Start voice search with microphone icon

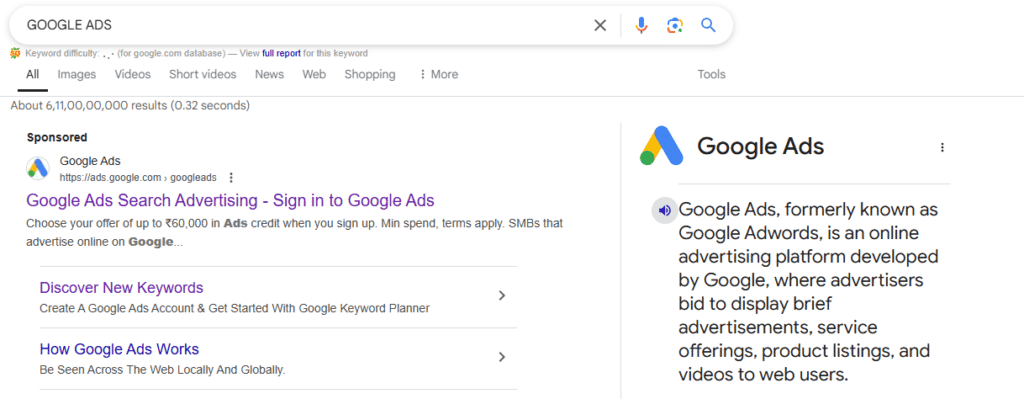pos(641,25)
